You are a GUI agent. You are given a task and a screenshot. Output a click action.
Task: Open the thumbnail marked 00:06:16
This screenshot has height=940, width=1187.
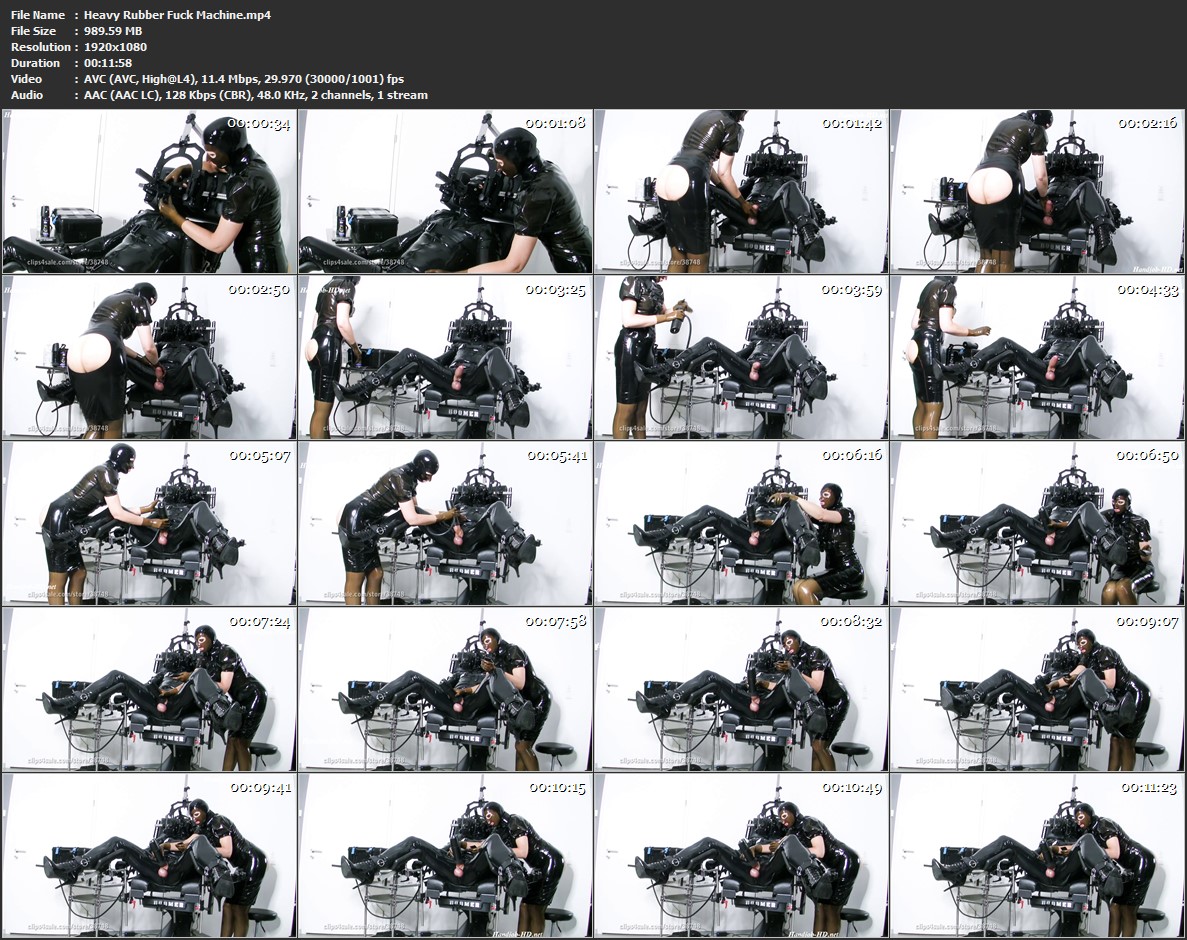(742, 522)
